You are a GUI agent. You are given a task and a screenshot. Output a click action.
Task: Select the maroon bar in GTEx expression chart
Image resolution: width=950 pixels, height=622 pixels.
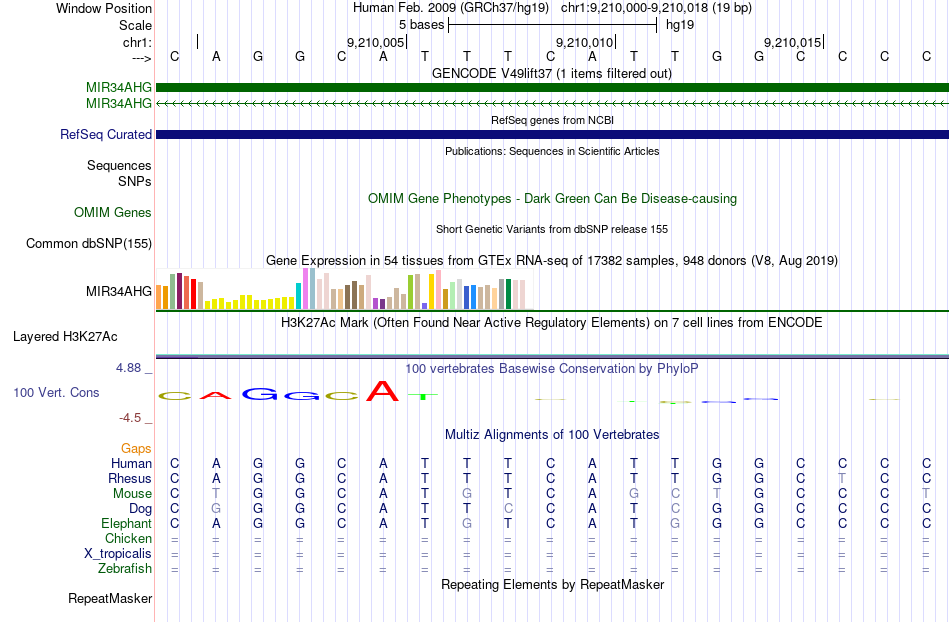[x=179, y=291]
